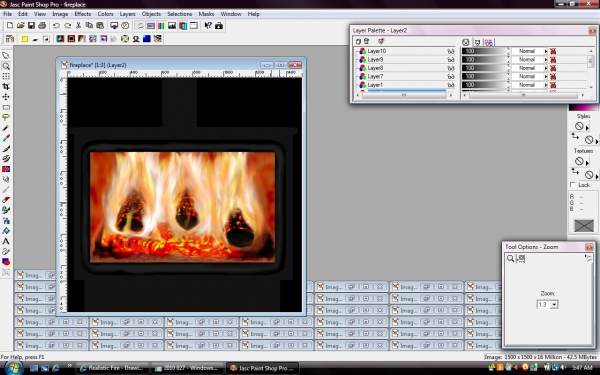The image size is (600, 375).
Task: Toggle lock transparency for Layer8
Action: tap(553, 68)
